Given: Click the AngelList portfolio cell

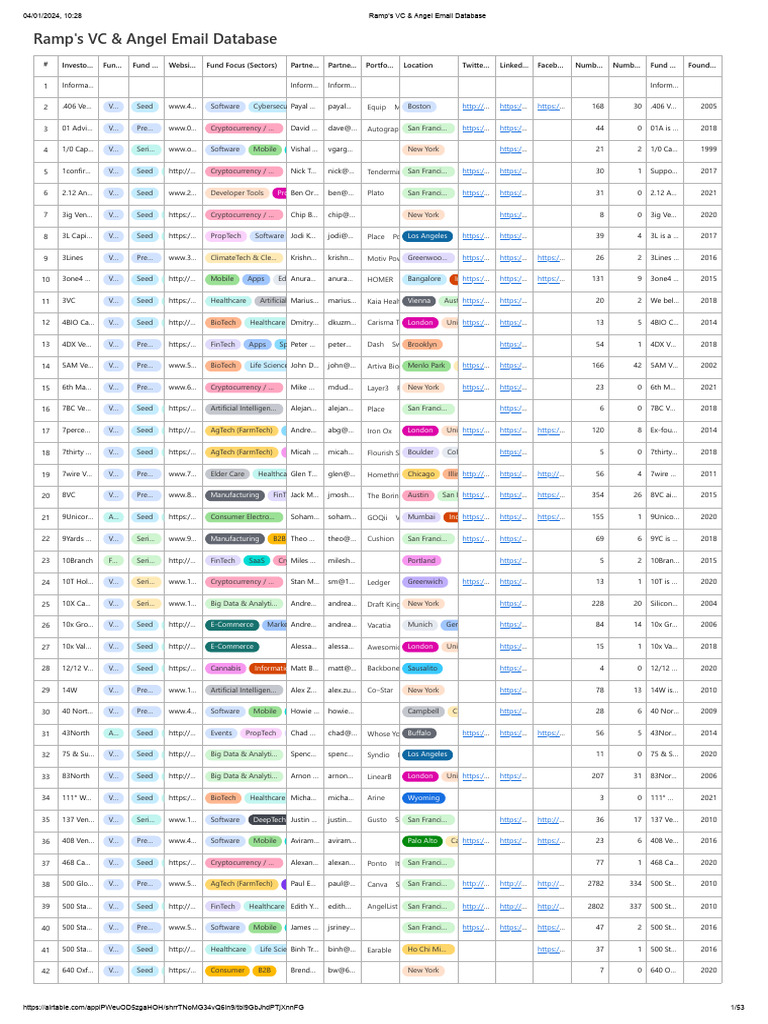Looking at the screenshot, I should (x=381, y=906).
